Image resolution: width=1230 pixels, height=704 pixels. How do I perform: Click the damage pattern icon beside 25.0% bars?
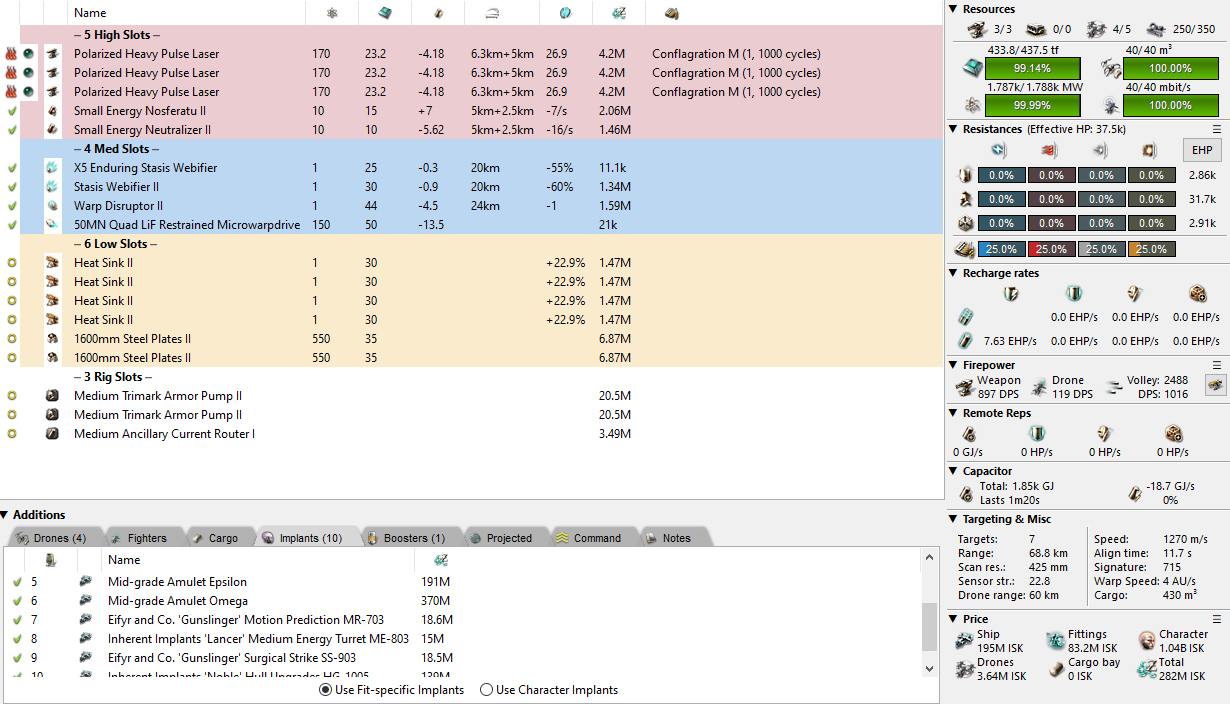point(964,249)
